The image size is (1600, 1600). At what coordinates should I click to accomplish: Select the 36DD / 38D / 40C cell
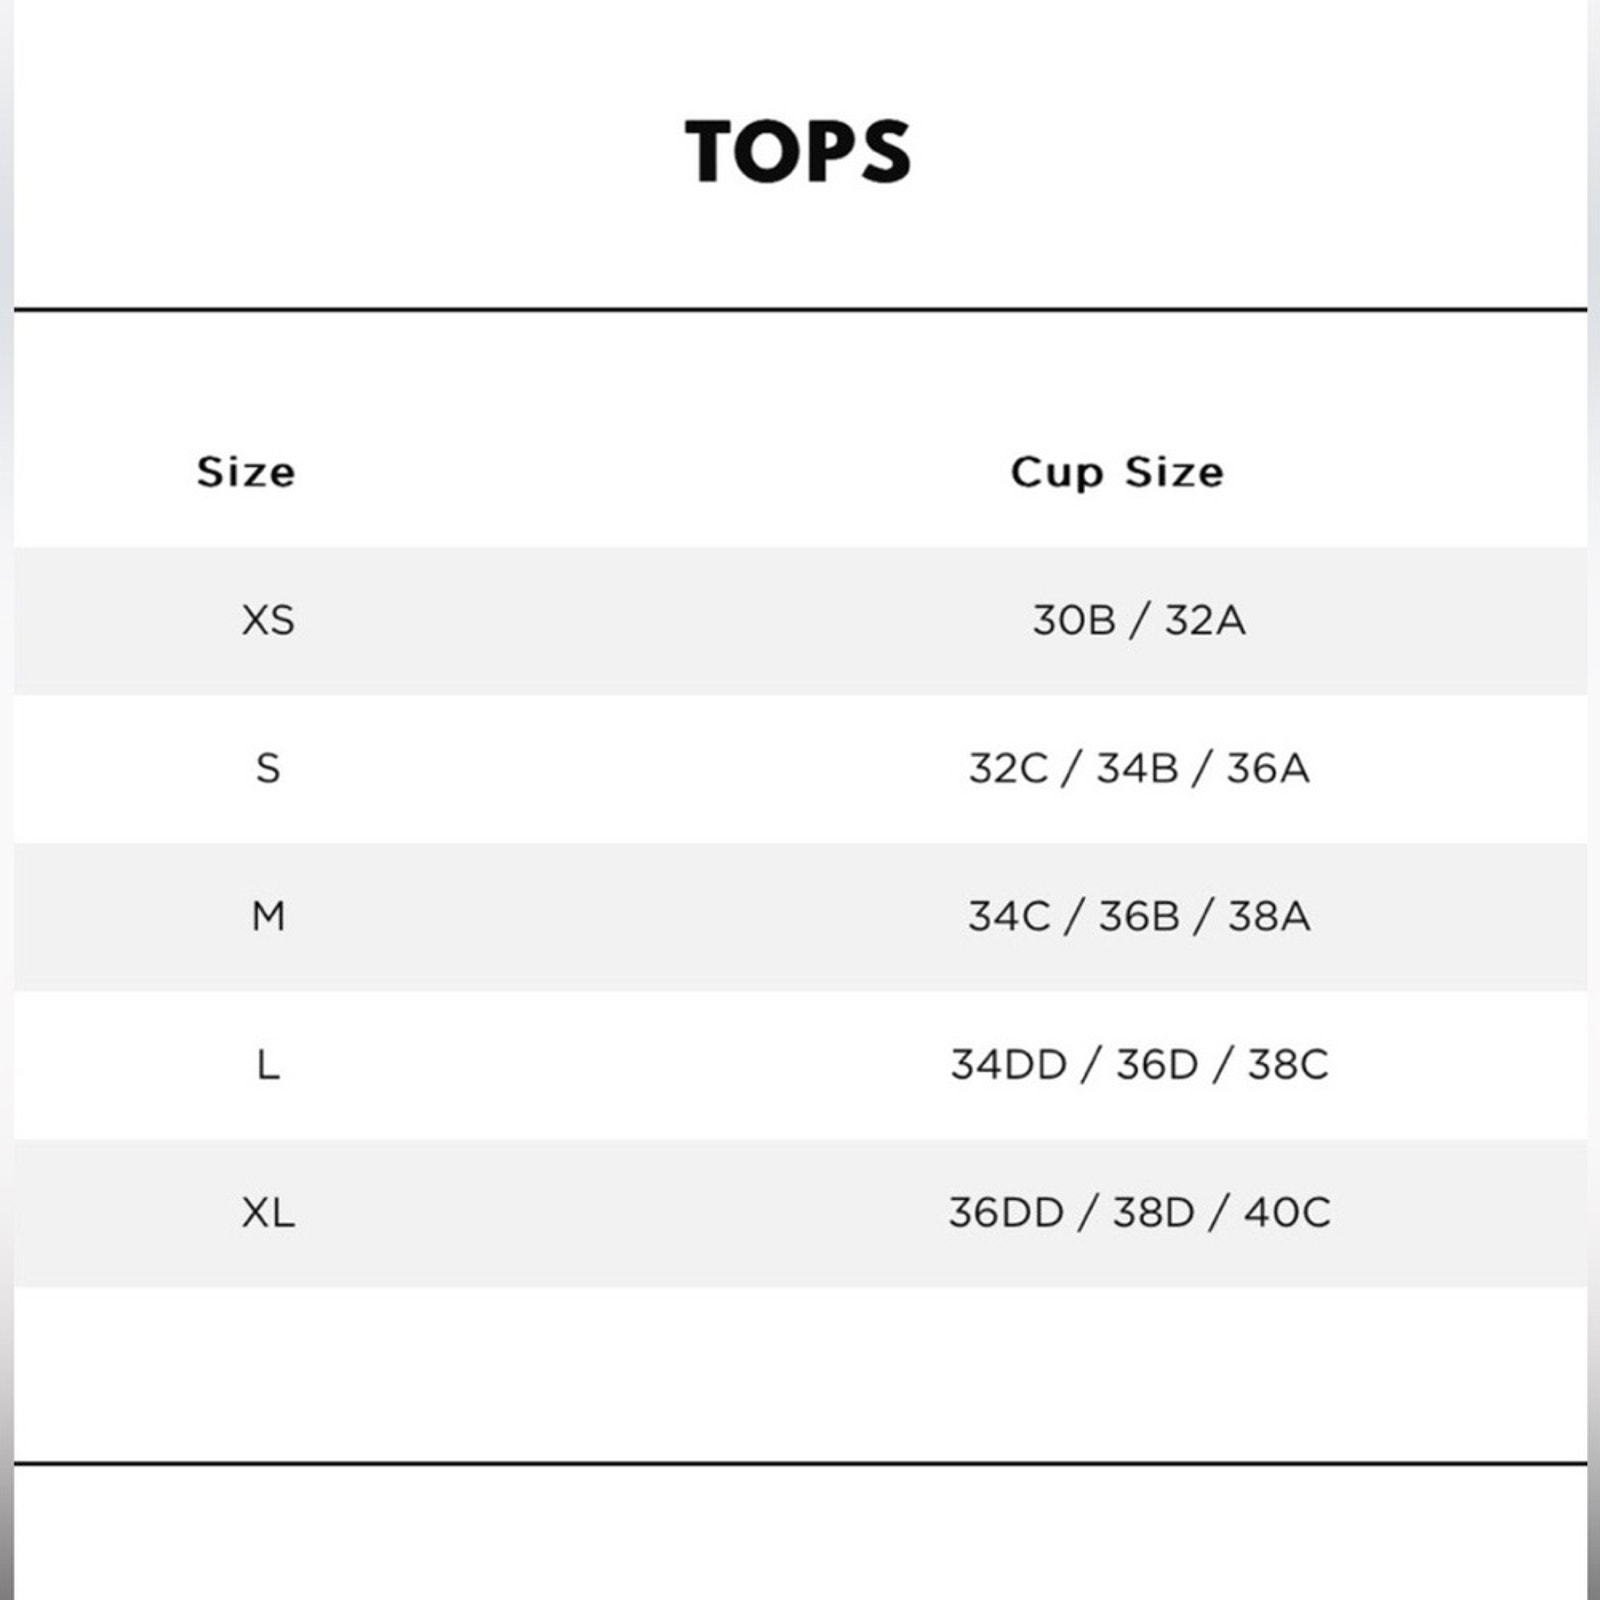click(1139, 1213)
